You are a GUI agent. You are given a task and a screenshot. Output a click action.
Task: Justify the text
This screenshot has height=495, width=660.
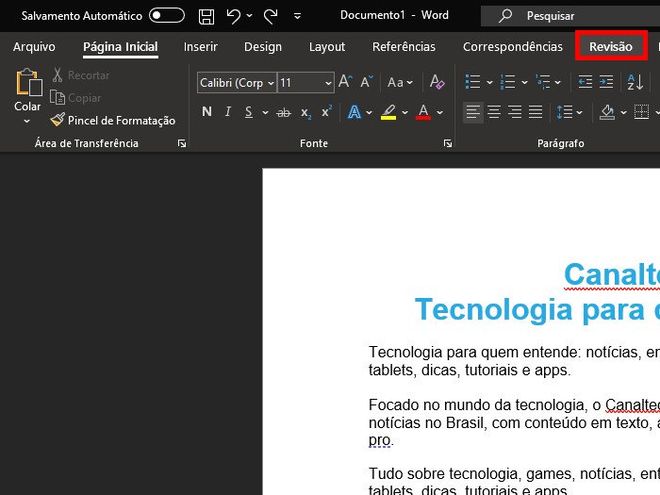tap(535, 112)
